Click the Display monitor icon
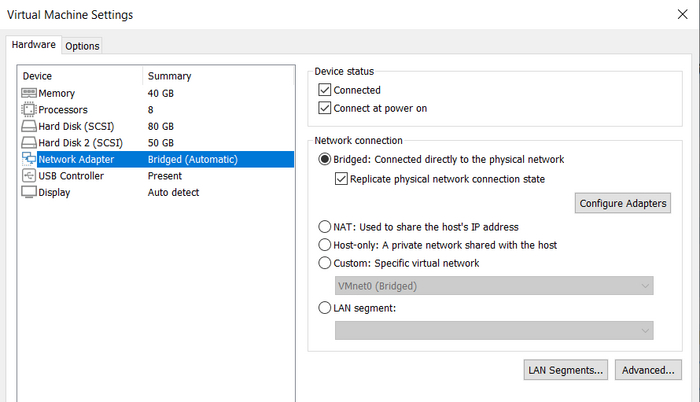The image size is (700, 402). tap(29, 193)
